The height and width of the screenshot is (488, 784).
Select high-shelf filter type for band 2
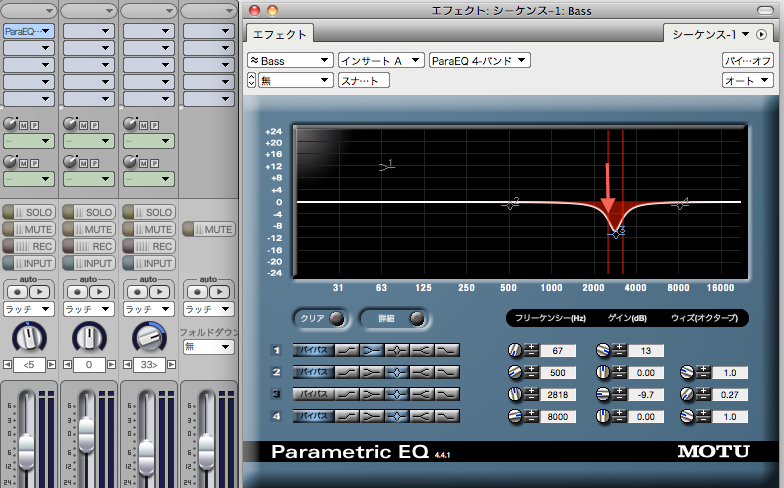(x=422, y=372)
